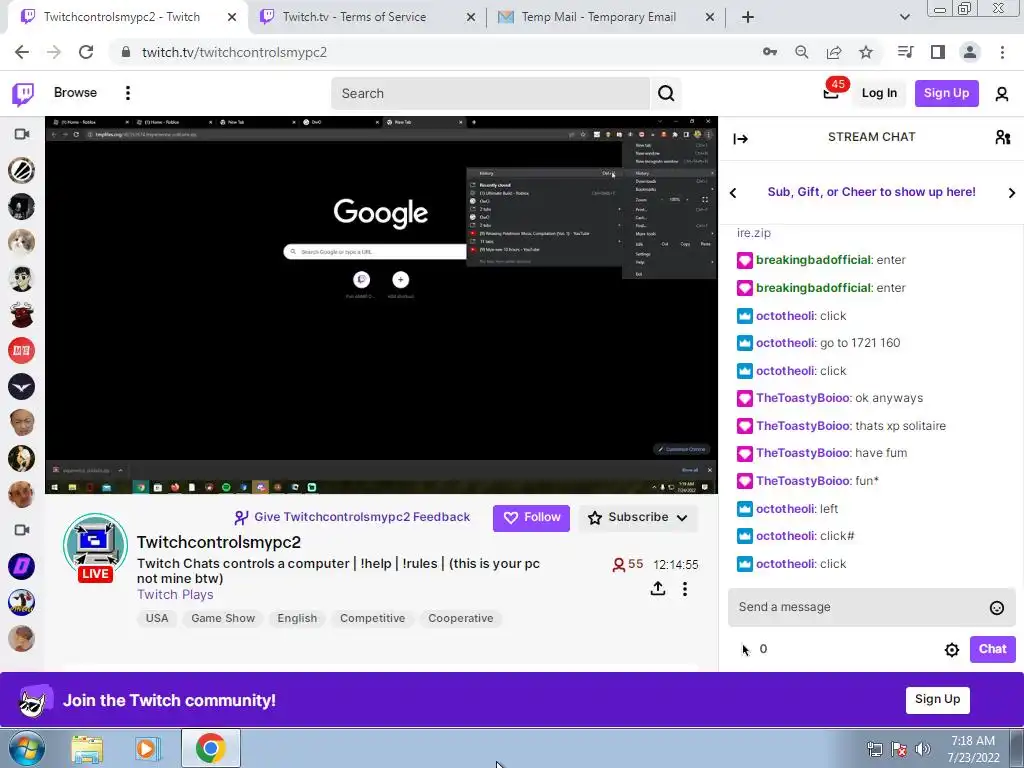Screen dimensions: 1024x768
Task: Open the user profile icon in Twitch header
Action: coord(1002,93)
